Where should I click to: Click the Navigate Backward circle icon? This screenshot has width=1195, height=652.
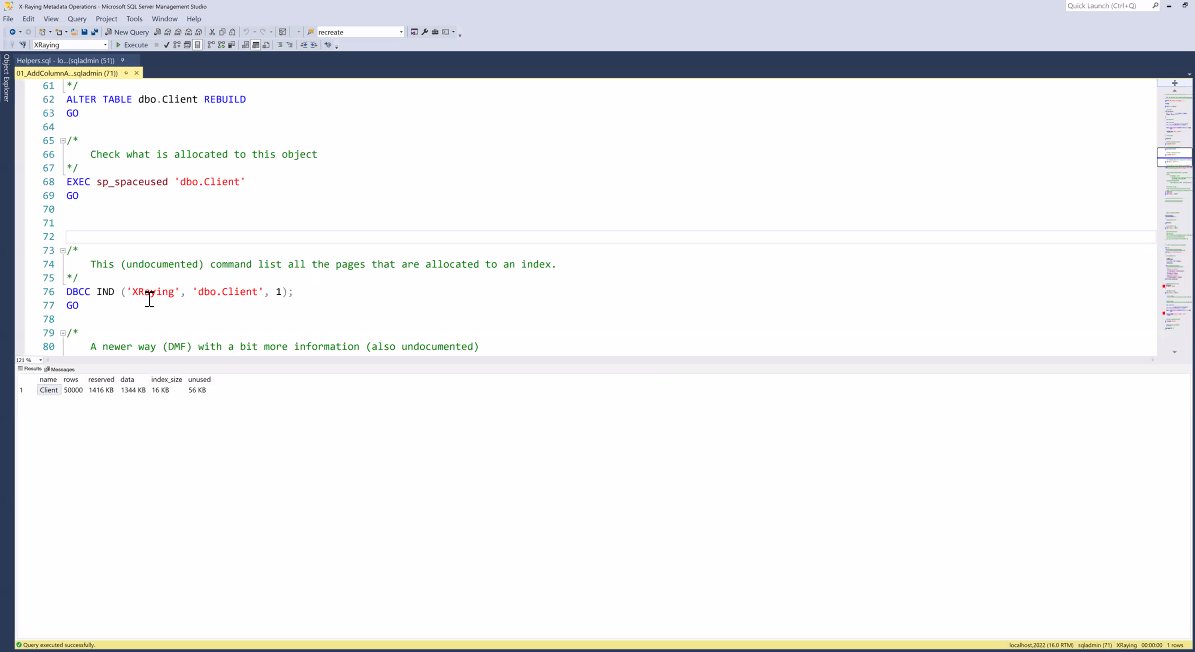12,32
